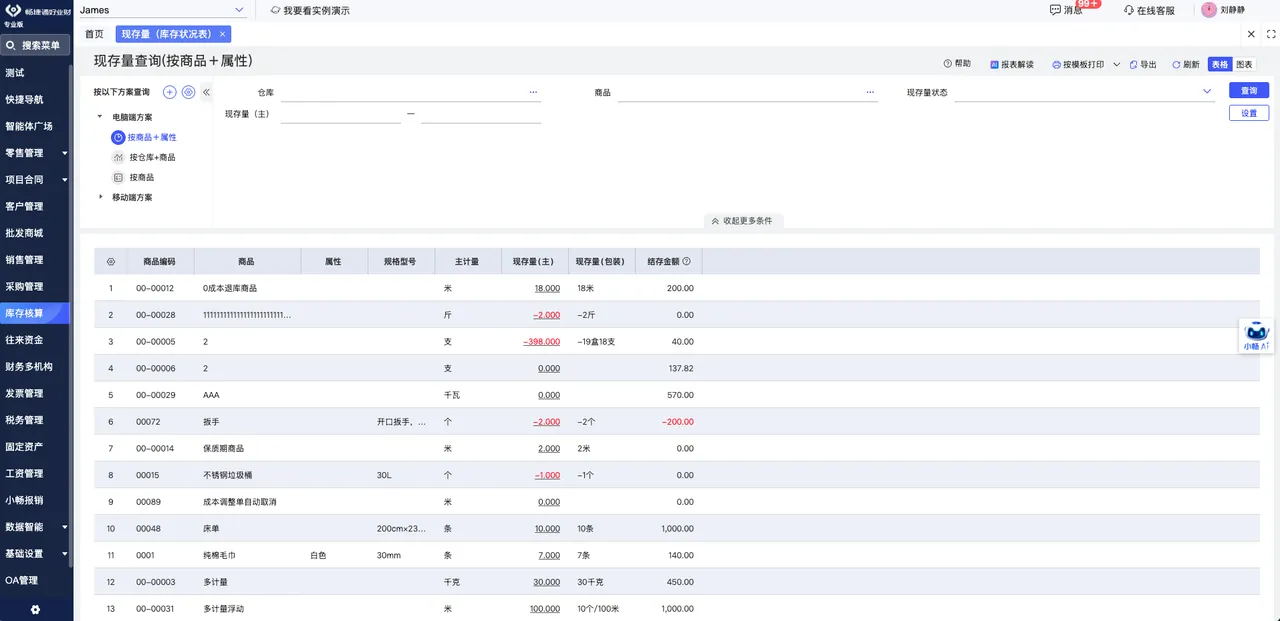
Task: Click the add query scheme plus icon
Action: coord(170,92)
